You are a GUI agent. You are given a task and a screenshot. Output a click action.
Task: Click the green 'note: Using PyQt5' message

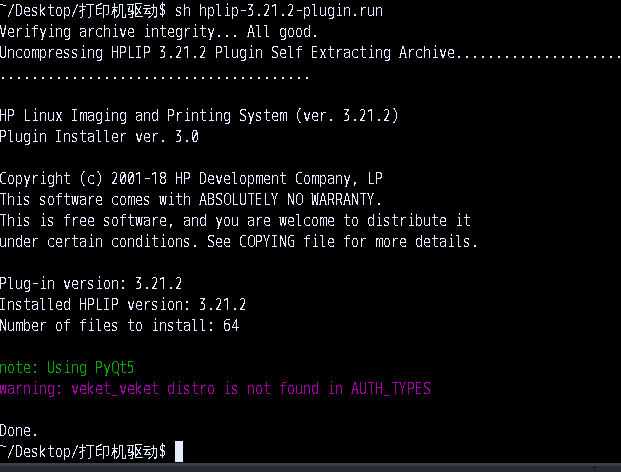[x=67, y=367]
